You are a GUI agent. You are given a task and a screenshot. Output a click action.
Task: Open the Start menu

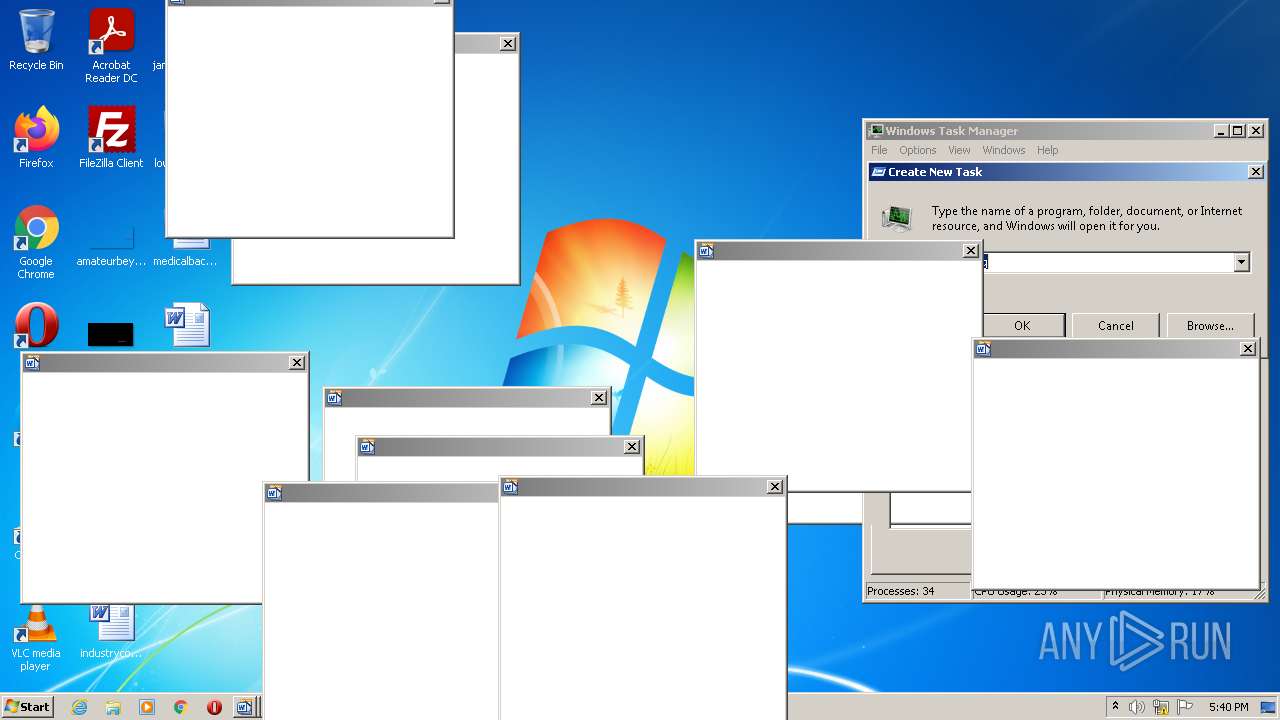(27, 707)
